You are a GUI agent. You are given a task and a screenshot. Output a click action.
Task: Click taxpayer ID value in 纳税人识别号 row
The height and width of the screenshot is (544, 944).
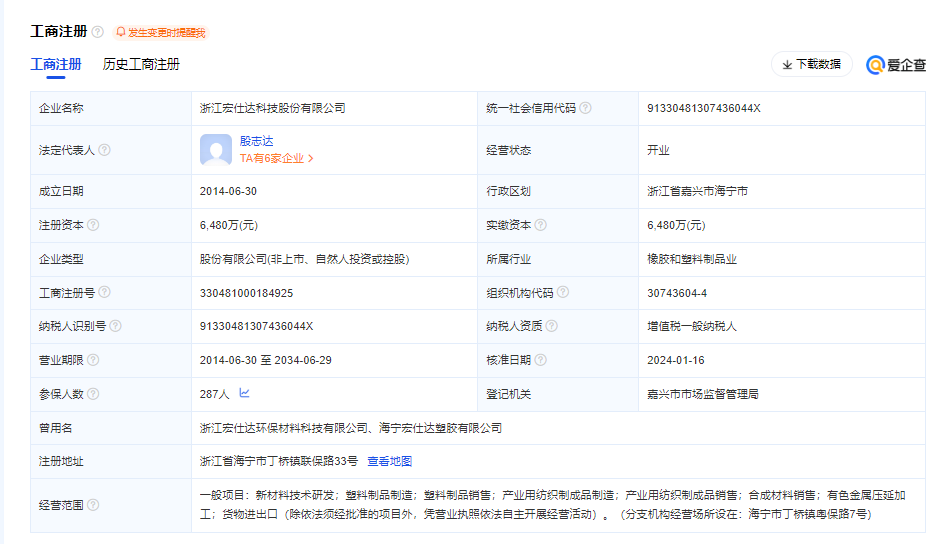coord(256,327)
